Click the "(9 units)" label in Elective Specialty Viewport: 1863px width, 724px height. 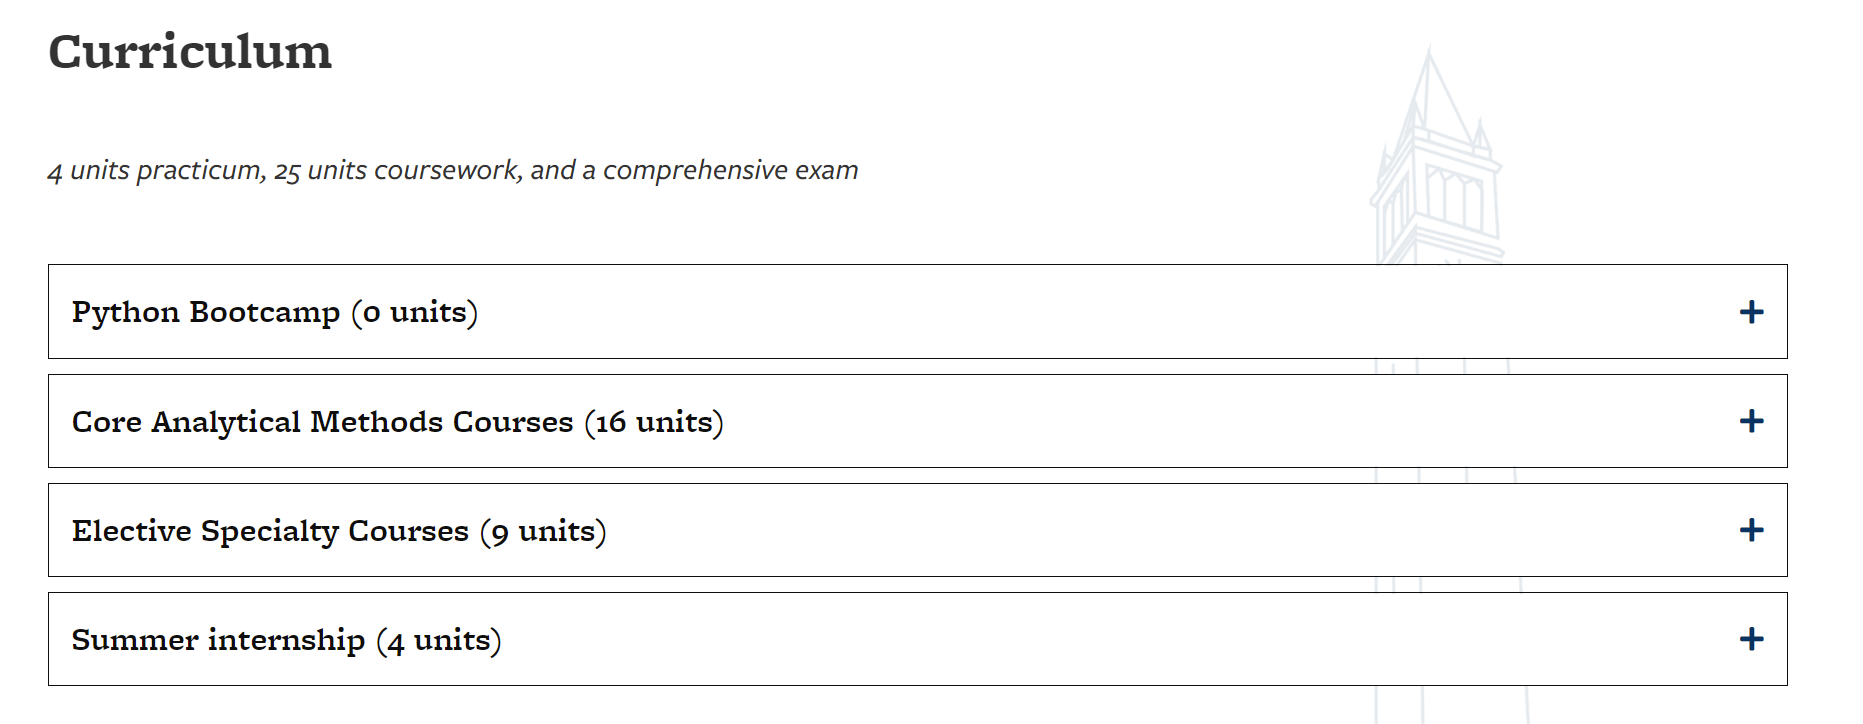(543, 531)
